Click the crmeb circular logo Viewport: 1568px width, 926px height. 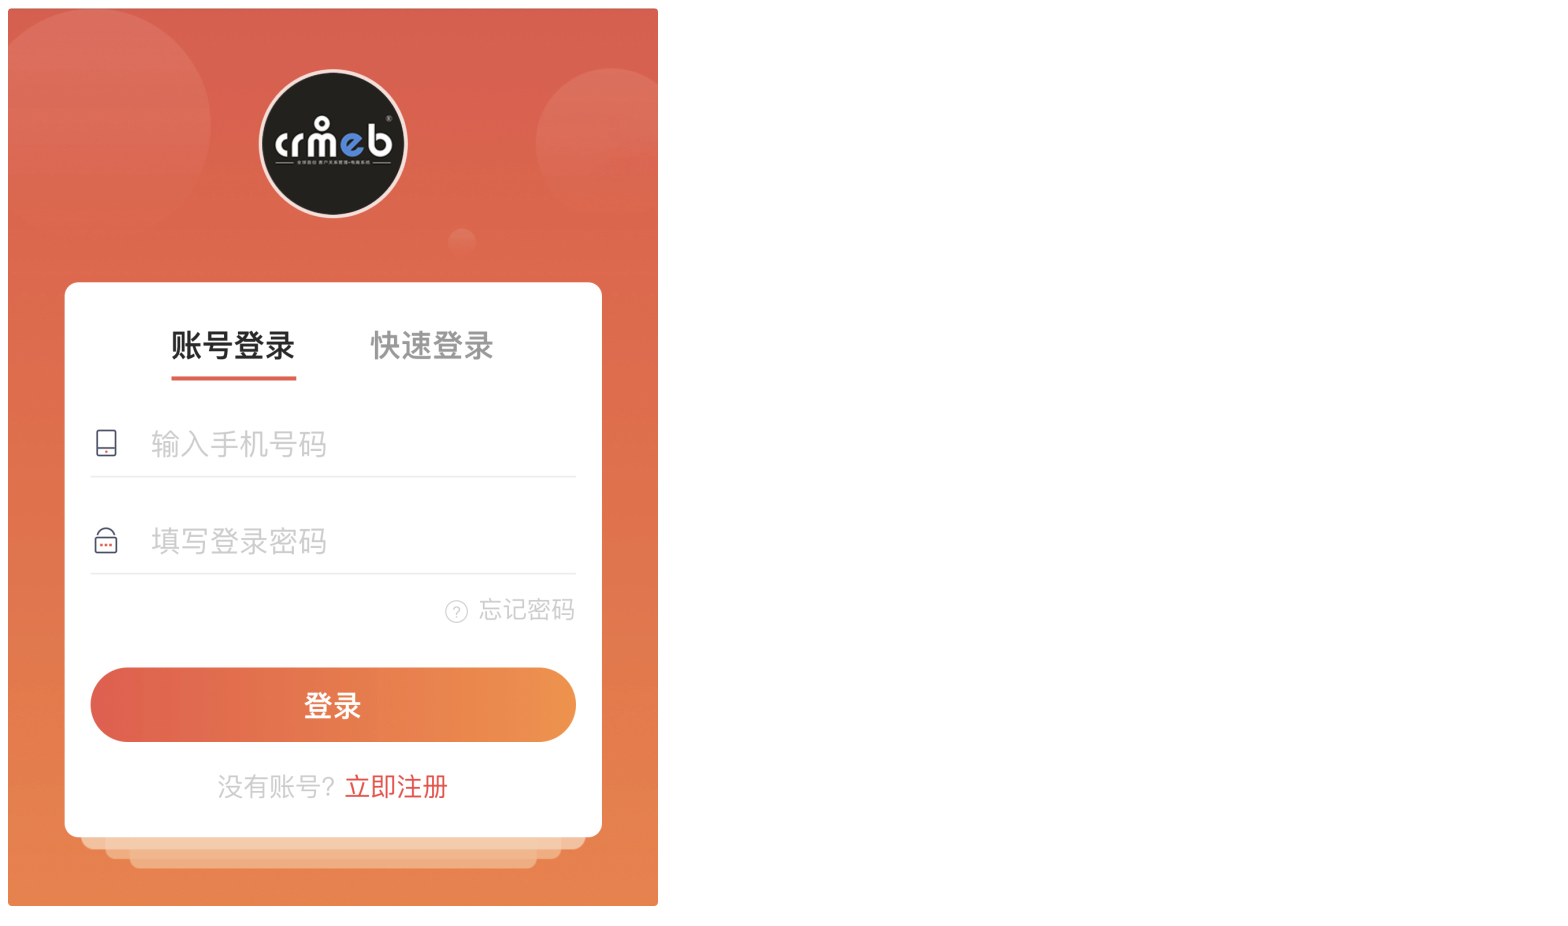333,143
